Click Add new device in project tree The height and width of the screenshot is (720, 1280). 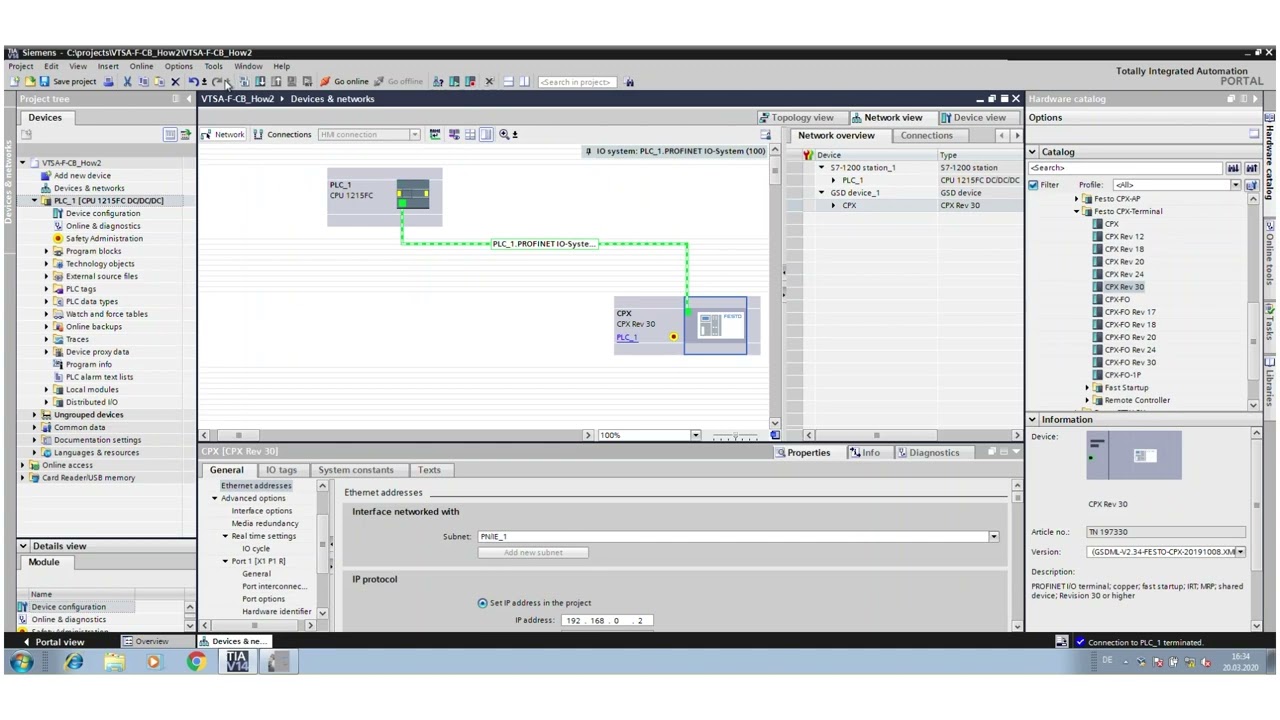[82, 175]
